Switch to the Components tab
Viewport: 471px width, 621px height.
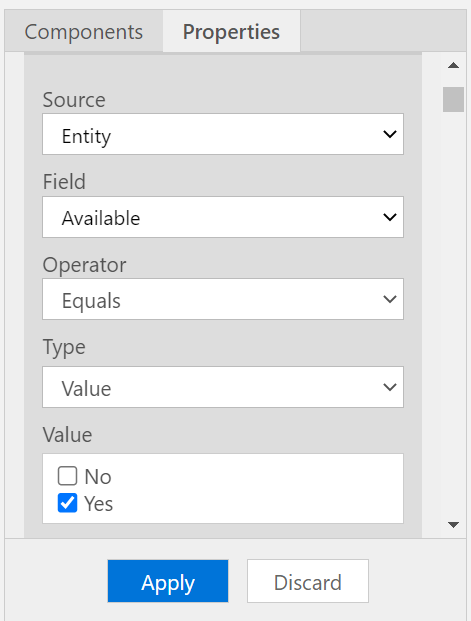pos(84,31)
